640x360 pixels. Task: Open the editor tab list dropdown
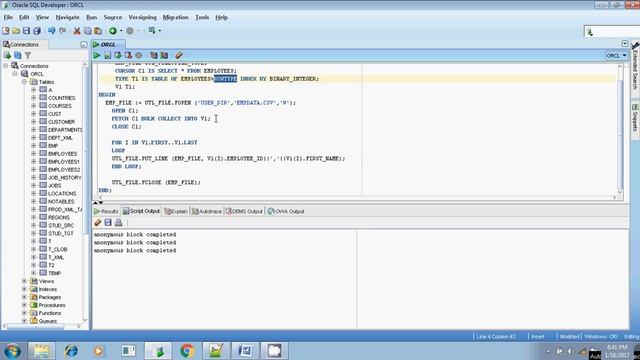click(624, 43)
